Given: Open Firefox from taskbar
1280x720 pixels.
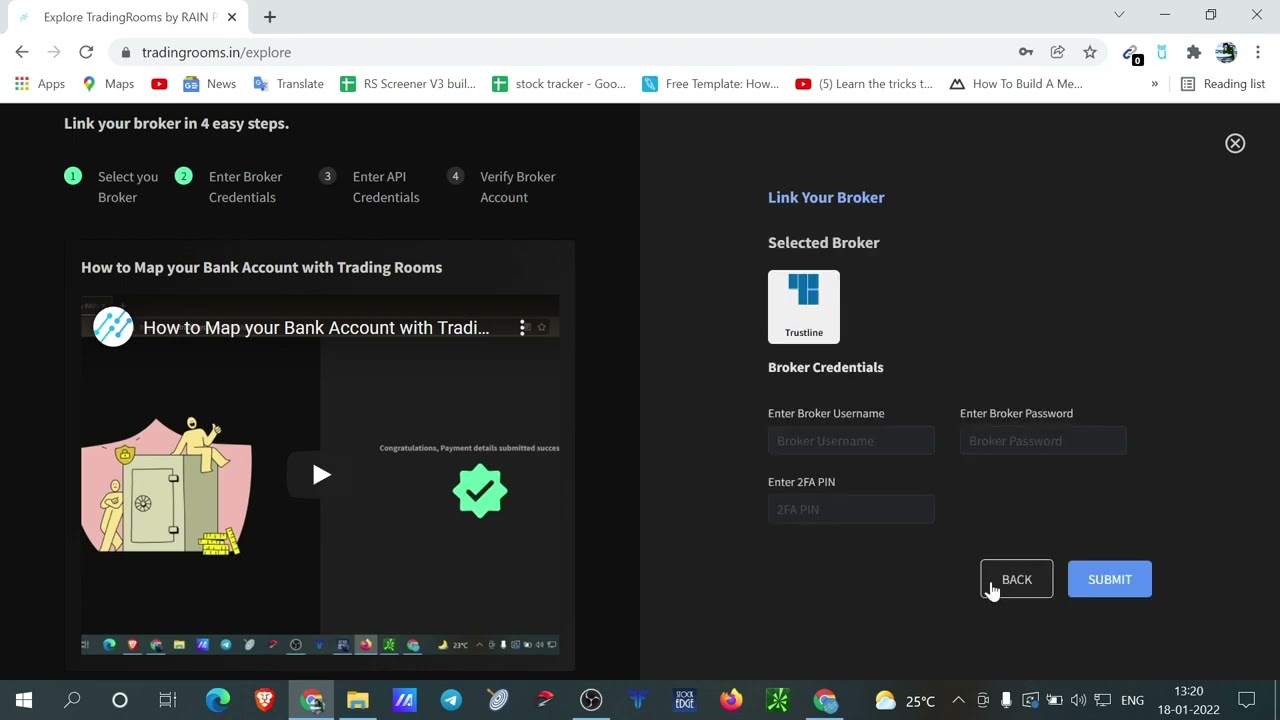Looking at the screenshot, I should (x=731, y=700).
